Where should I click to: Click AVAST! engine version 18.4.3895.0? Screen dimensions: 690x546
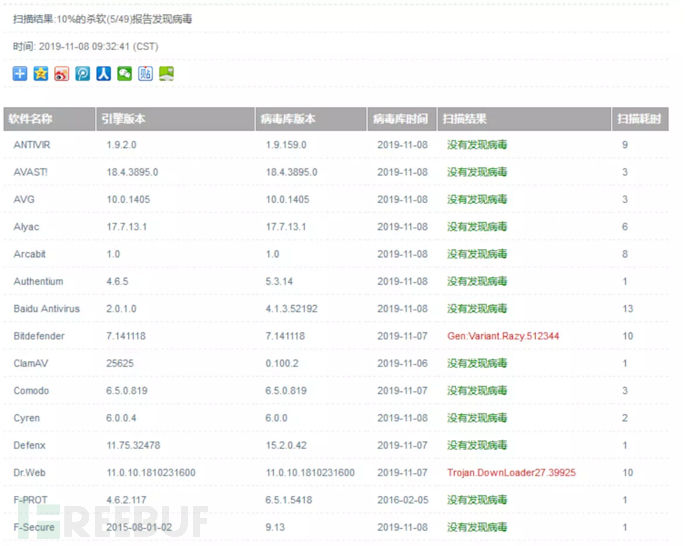[132, 172]
